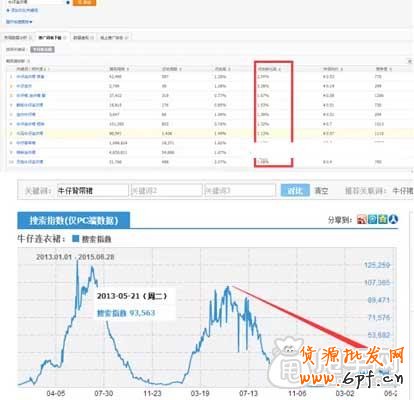Click y-axis value 107,365
Screen dimensions: 414x400
point(377,283)
